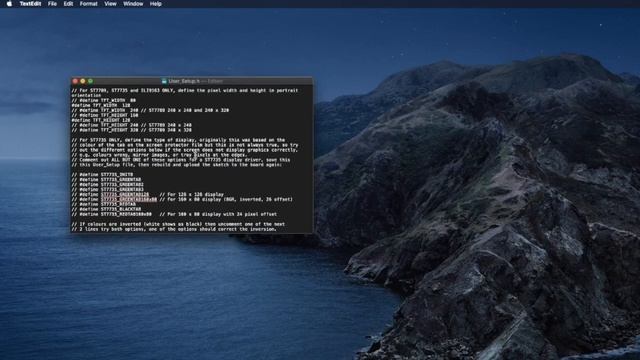Click the document icon in the title bar
Image resolution: width=640 pixels, height=360 pixels.
[x=164, y=81]
